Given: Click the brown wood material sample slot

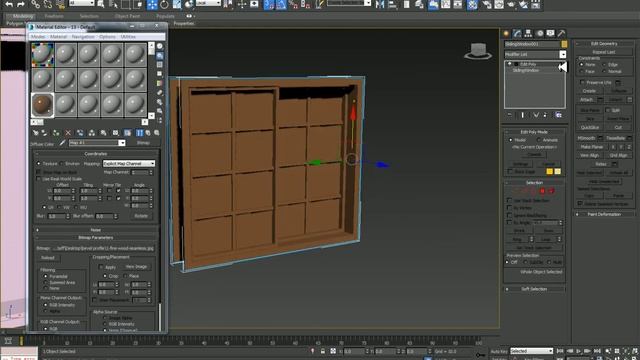Looking at the screenshot, I should 42,104.
